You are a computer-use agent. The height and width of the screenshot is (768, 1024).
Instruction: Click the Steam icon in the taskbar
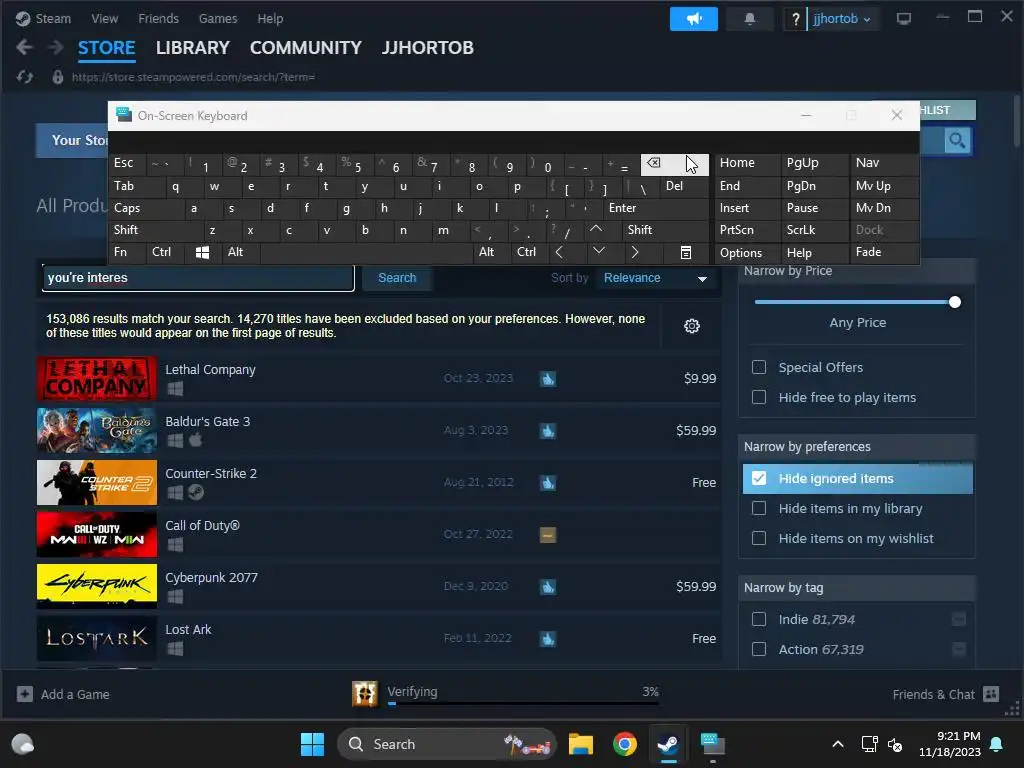coord(667,744)
